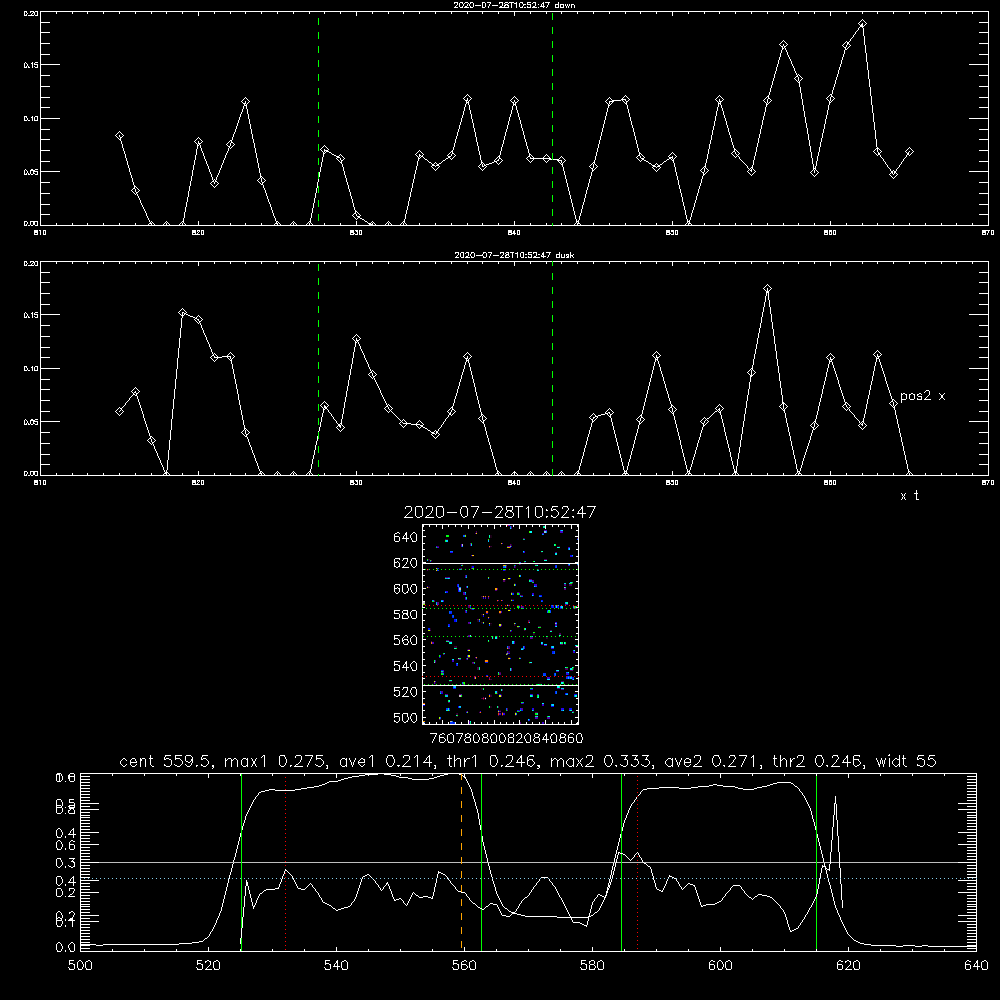Image resolution: width=1000 pixels, height=1000 pixels.
Task: Click the image y-axis label 560
Action: click(406, 640)
